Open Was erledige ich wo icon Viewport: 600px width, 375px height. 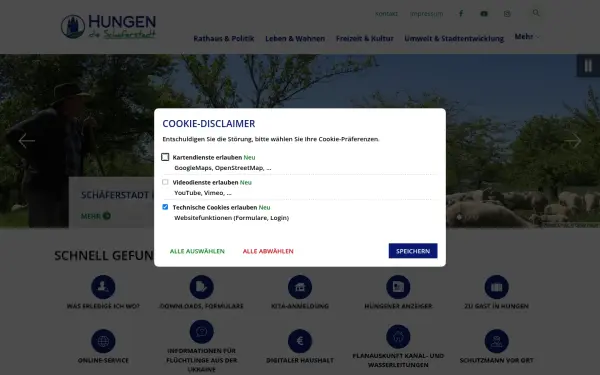(x=103, y=287)
